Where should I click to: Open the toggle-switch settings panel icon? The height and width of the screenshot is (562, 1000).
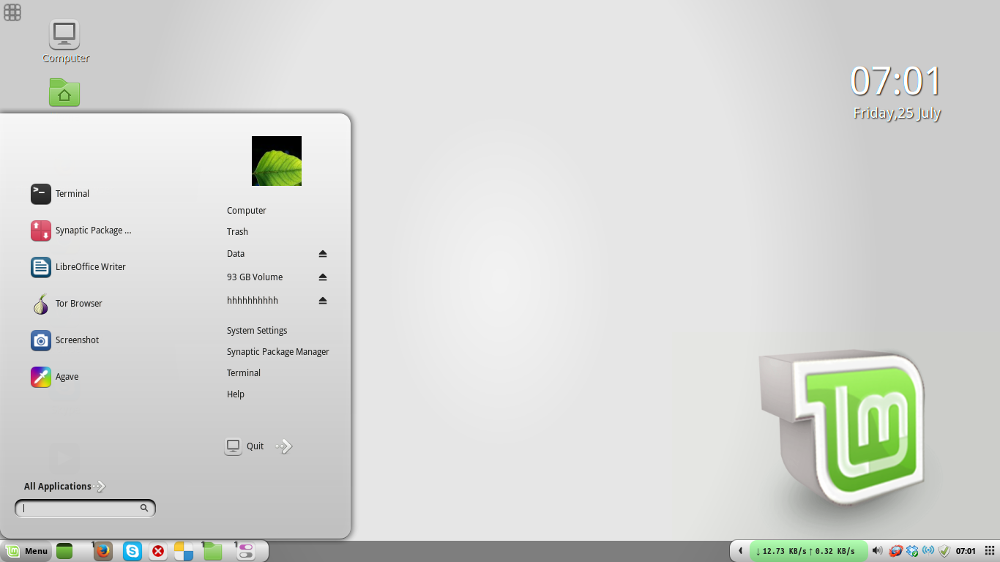click(x=246, y=551)
